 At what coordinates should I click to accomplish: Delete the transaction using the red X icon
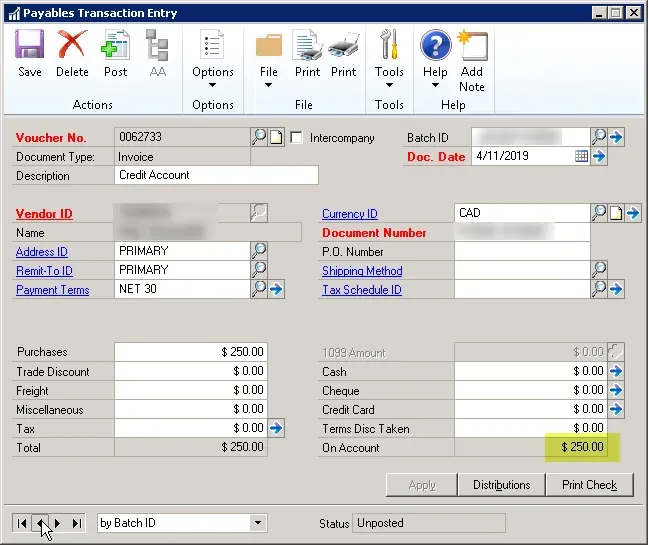coord(72,53)
